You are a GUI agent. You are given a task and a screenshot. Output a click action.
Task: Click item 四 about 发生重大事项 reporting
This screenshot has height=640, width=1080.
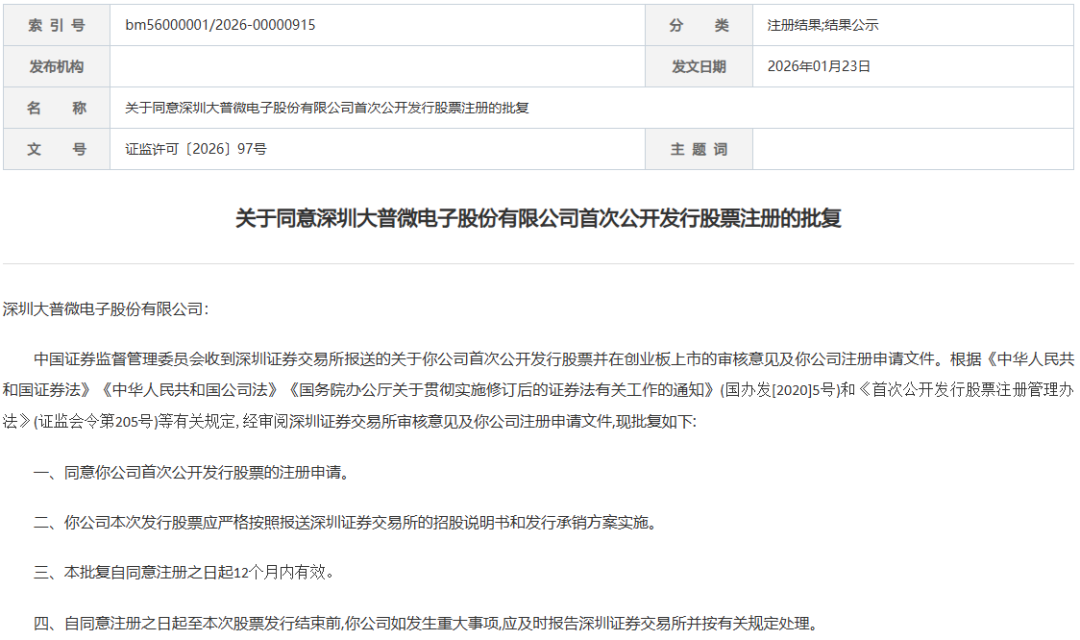pyautogui.click(x=426, y=624)
